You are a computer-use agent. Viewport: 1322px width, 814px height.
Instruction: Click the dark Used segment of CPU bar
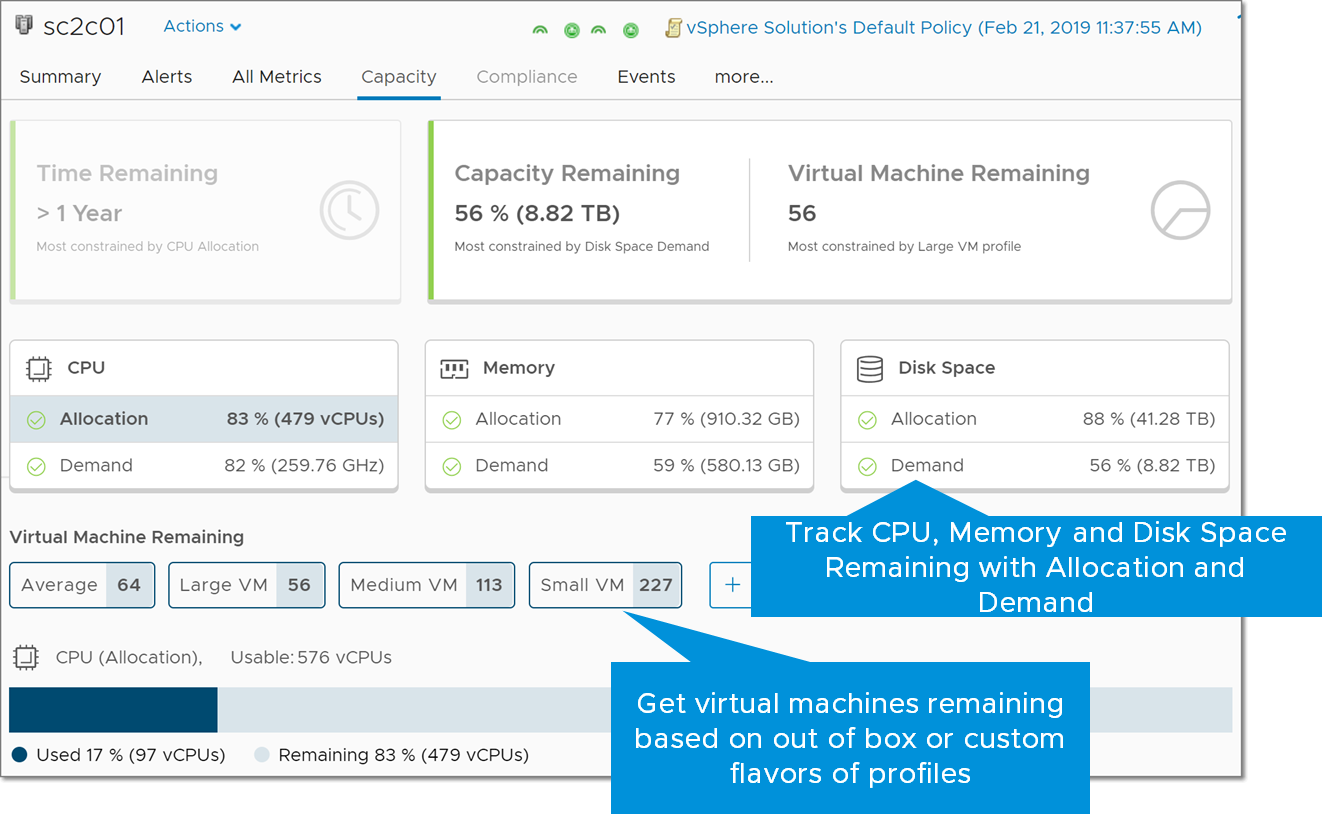(113, 710)
